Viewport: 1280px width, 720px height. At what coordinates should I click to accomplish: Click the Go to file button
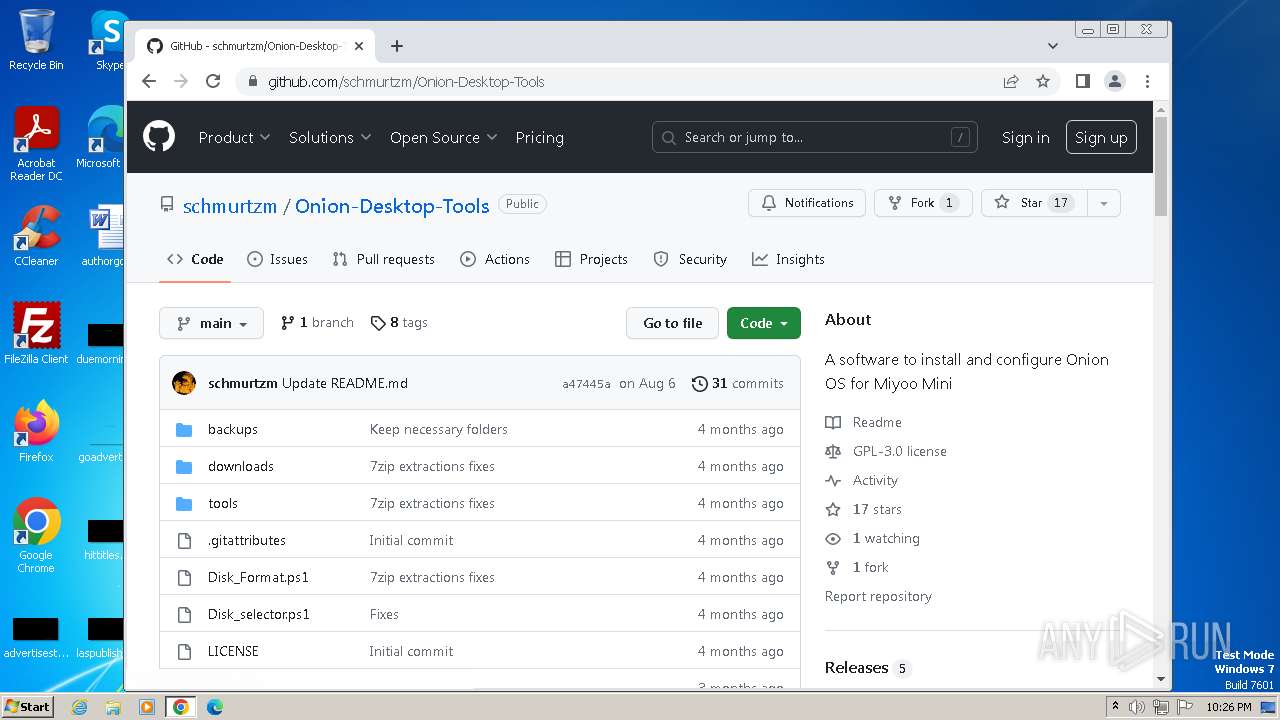point(672,323)
